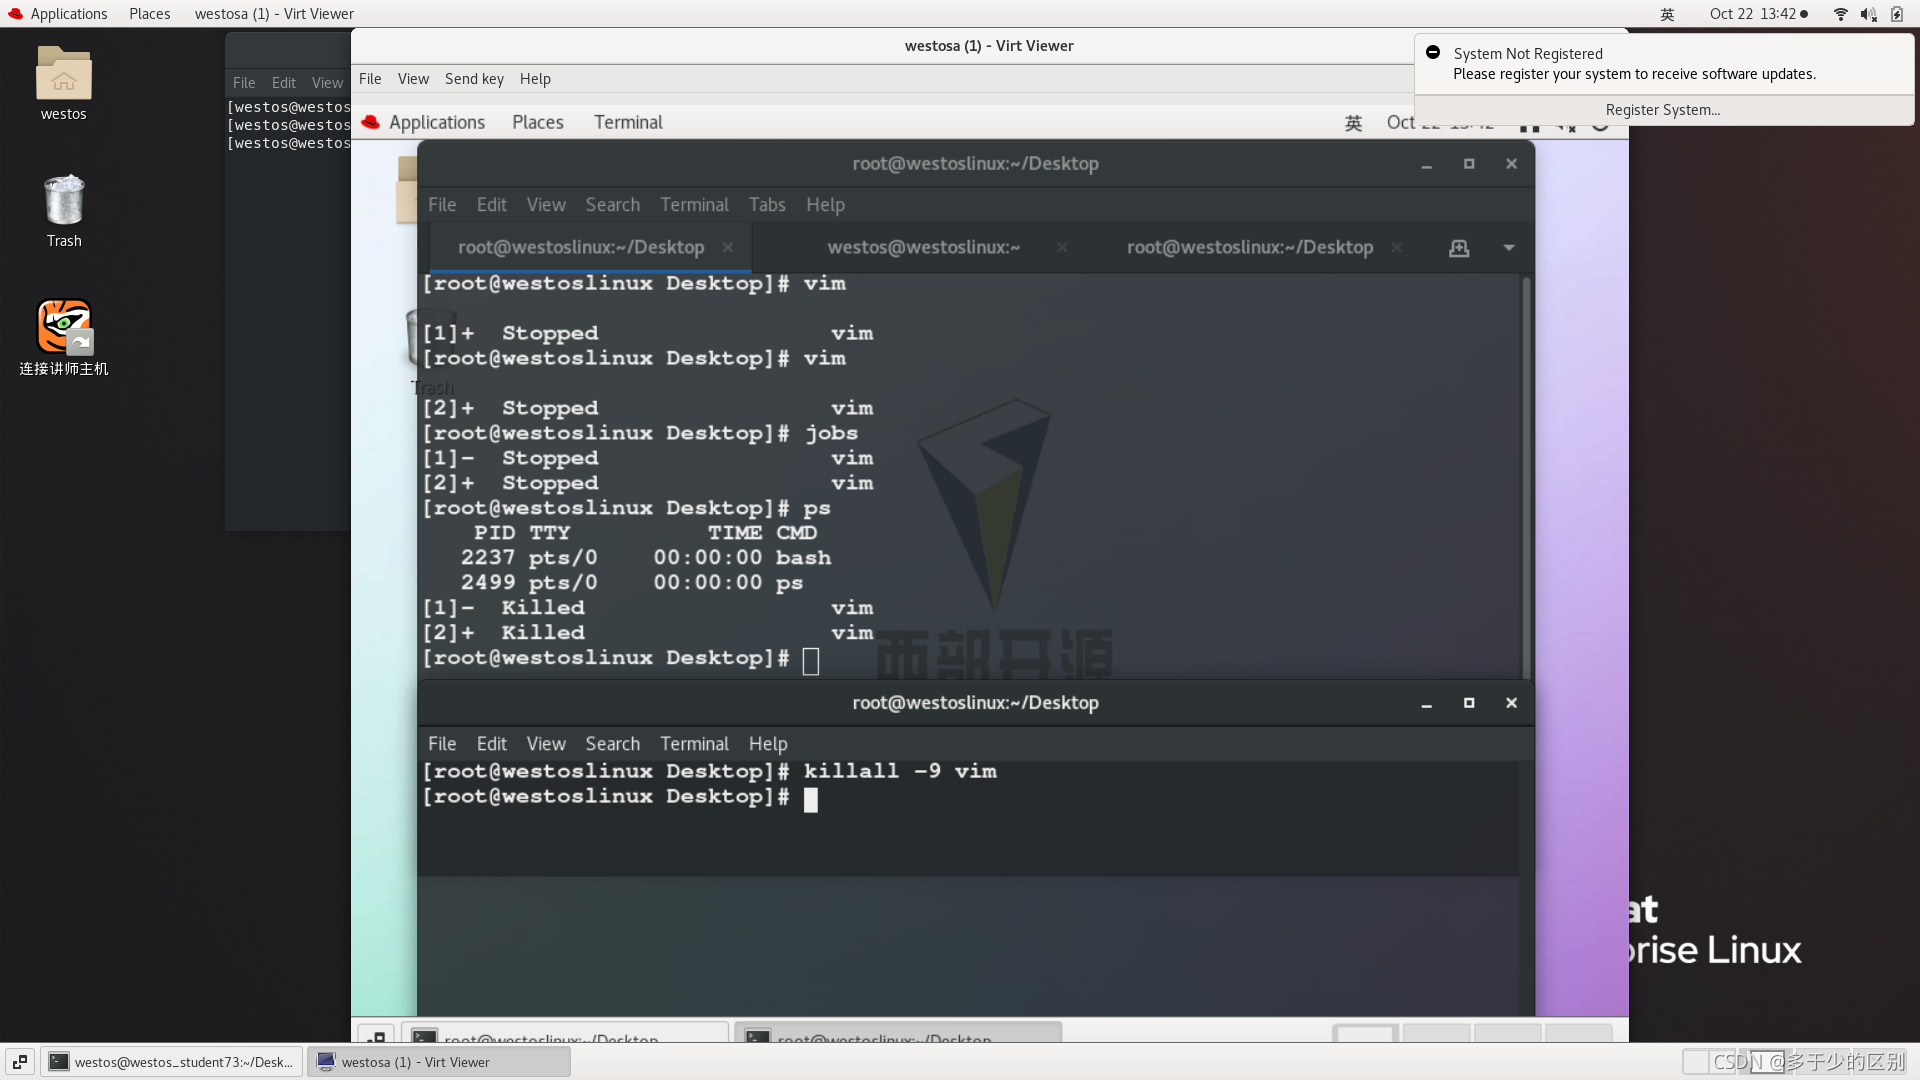Screen dimensions: 1920x1080
Task: Open File menu in the lower terminal
Action: [442, 744]
